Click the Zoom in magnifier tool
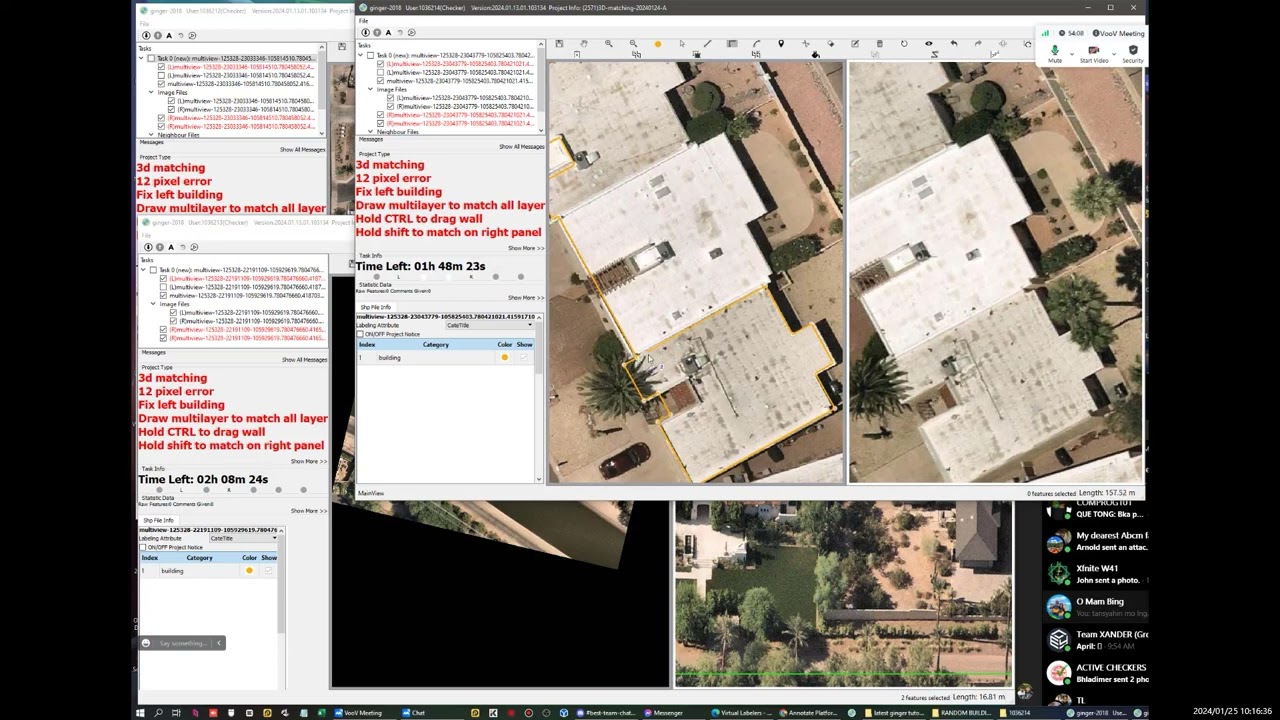This screenshot has height=720, width=1280. (x=609, y=44)
